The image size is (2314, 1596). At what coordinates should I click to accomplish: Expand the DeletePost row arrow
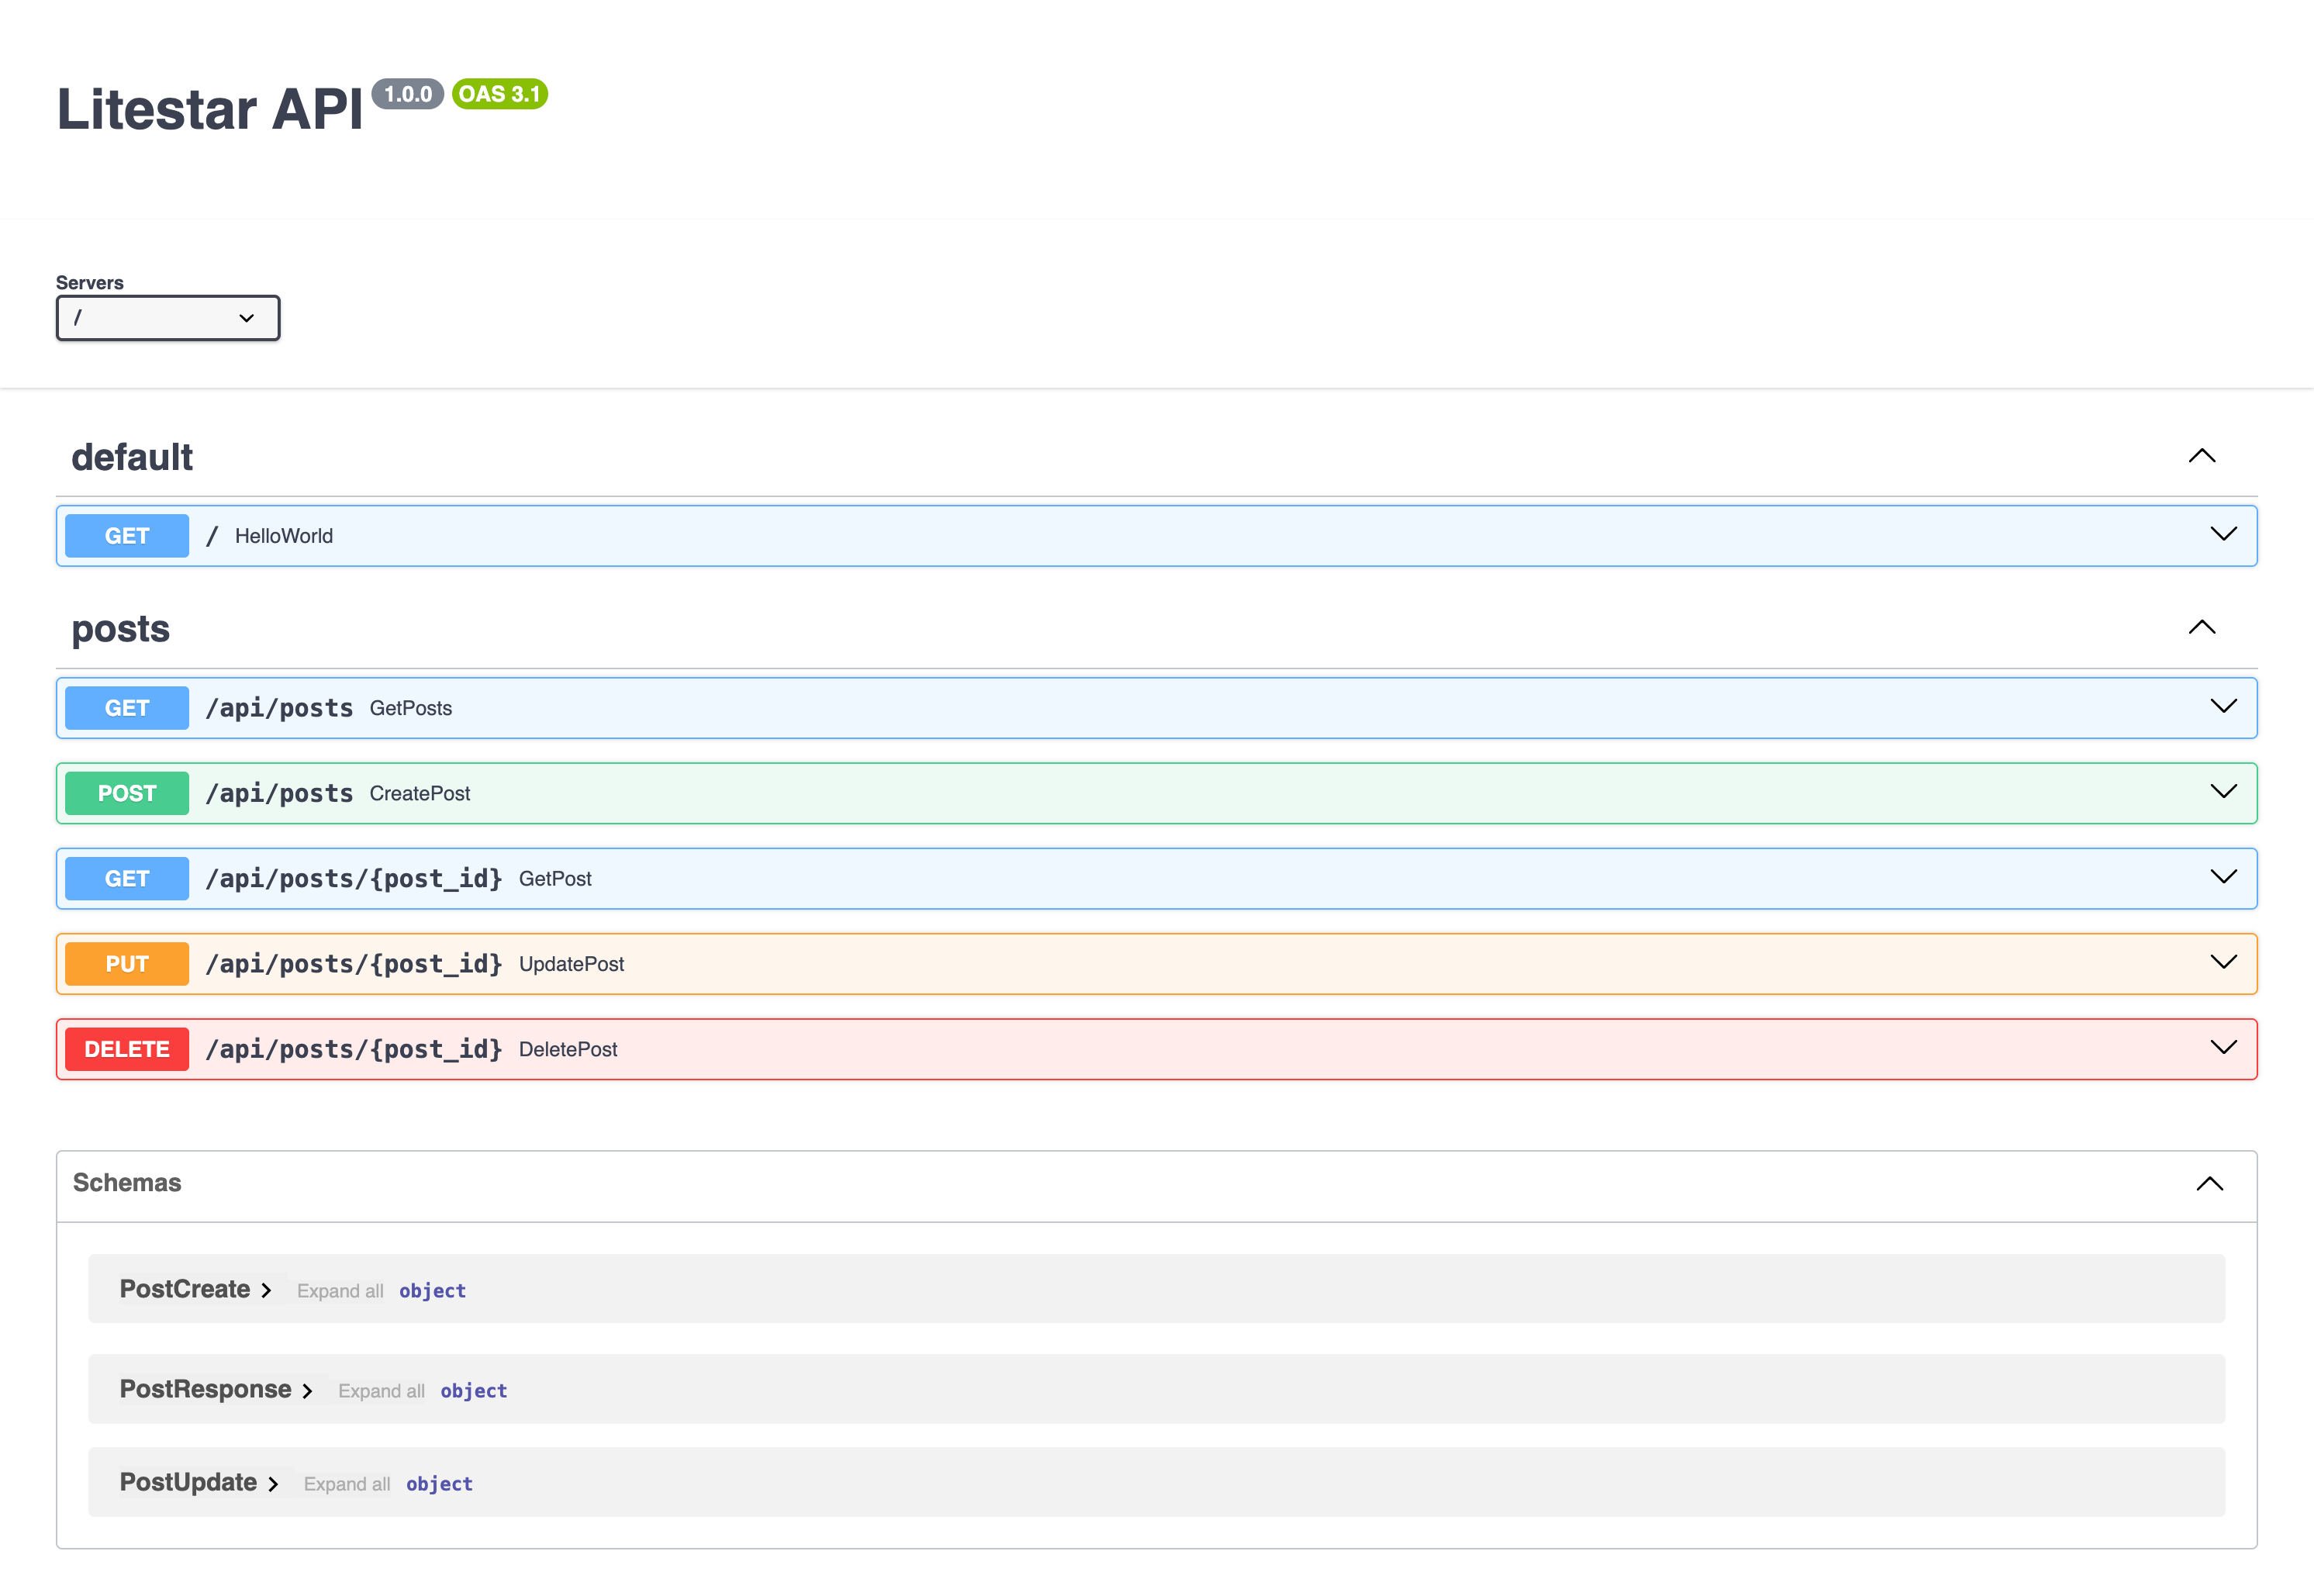click(x=2223, y=1048)
